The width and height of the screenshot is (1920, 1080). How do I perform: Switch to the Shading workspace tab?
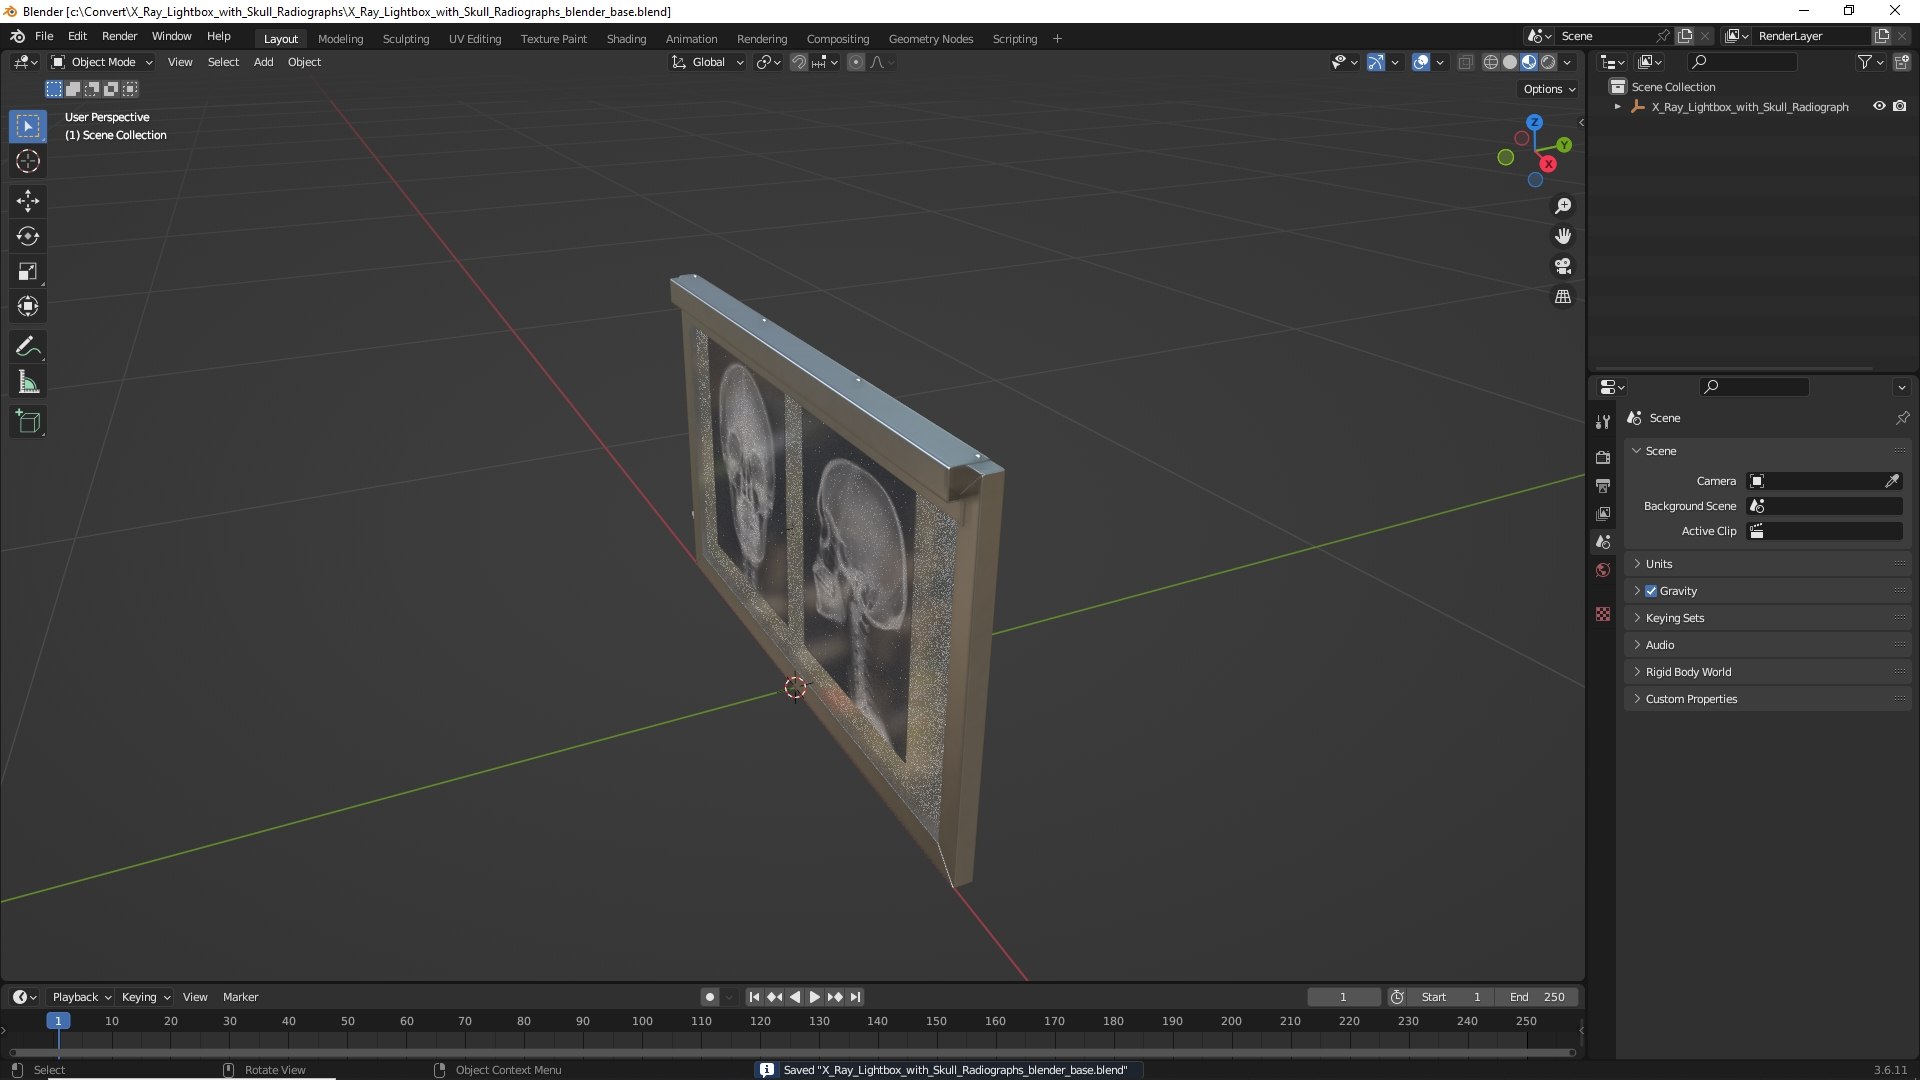coord(626,39)
